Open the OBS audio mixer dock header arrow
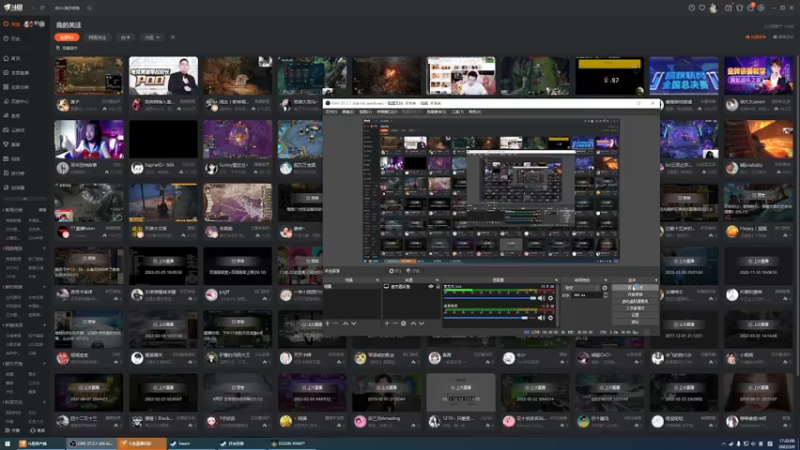The height and width of the screenshot is (450, 800). [x=556, y=280]
